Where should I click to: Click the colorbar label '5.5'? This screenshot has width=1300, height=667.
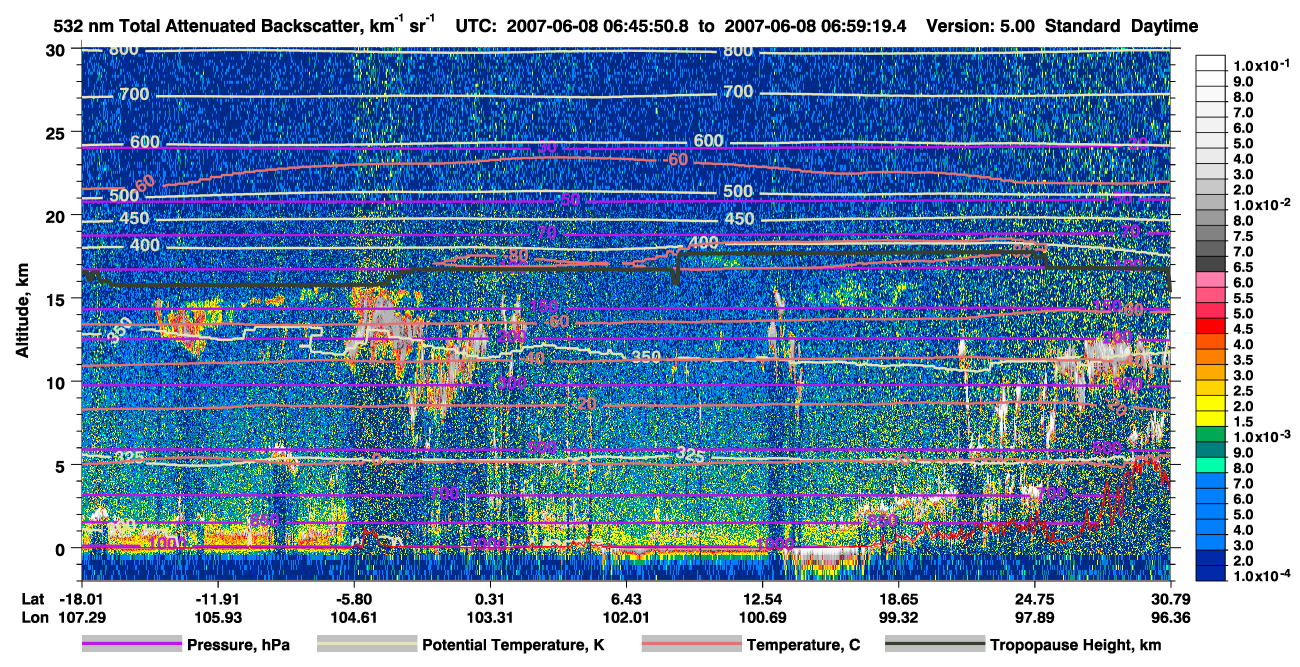point(1243,298)
